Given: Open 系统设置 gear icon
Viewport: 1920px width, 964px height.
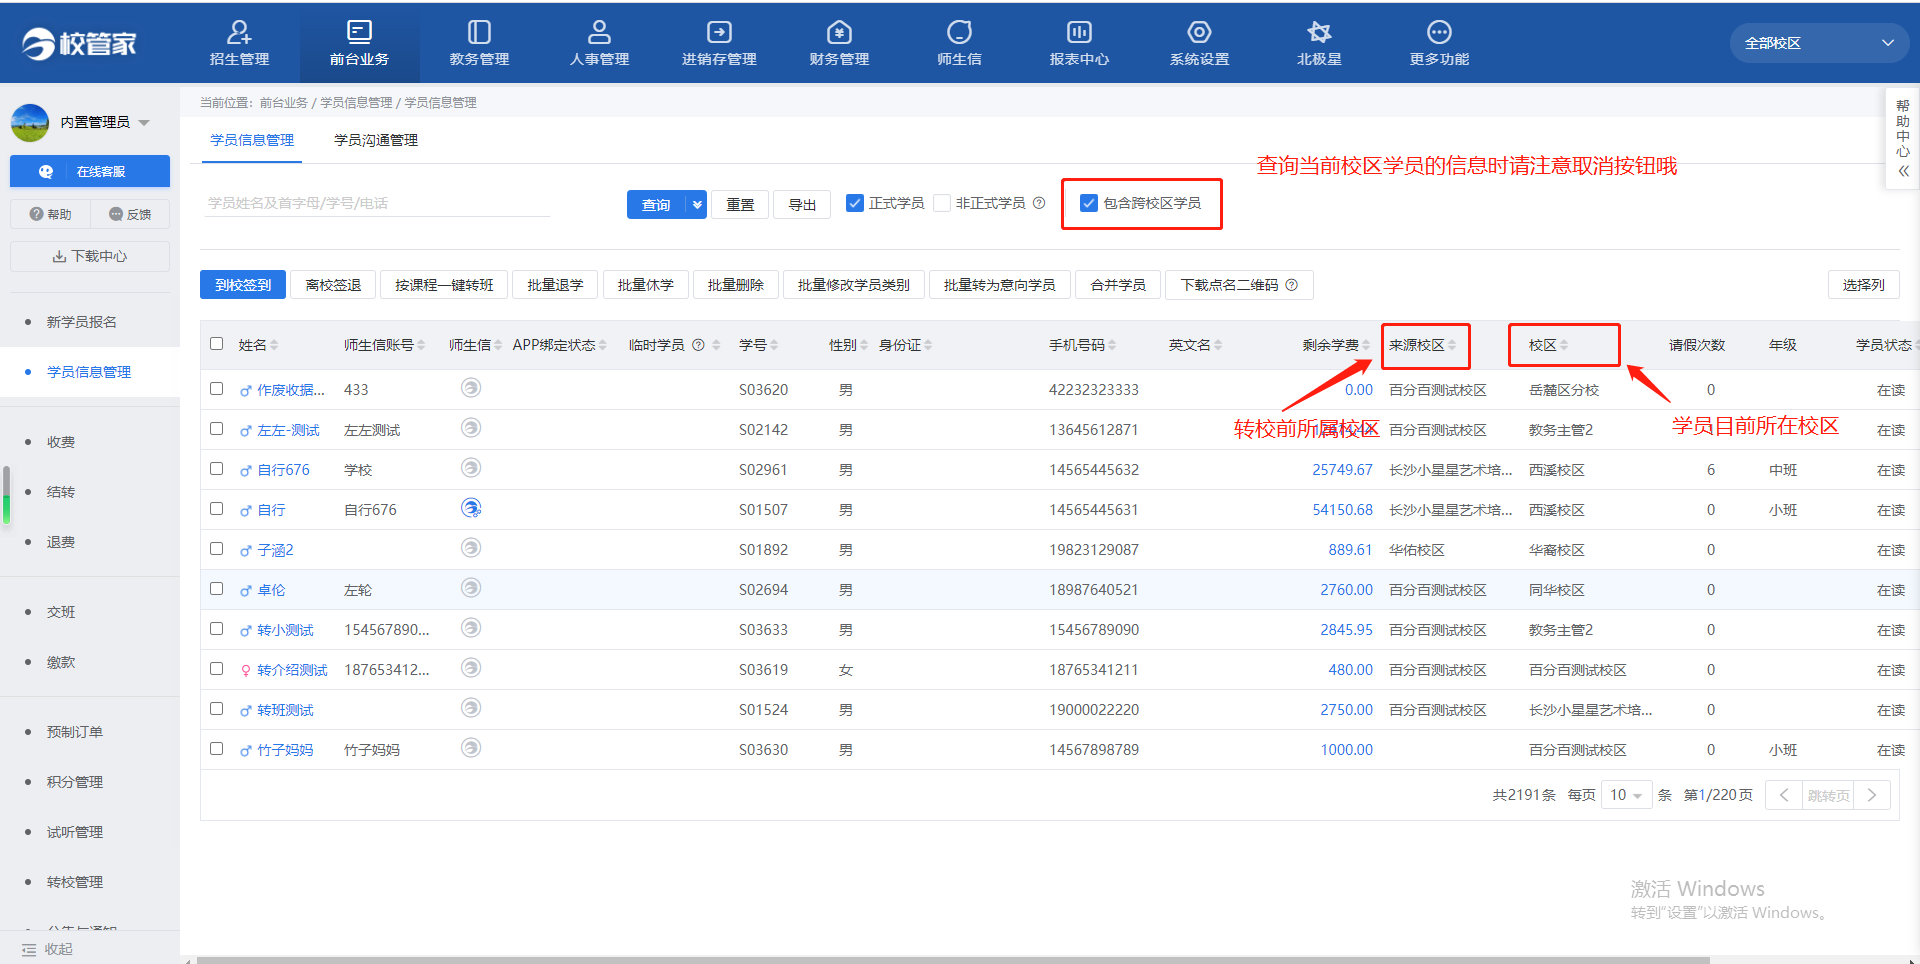Looking at the screenshot, I should pos(1199,32).
